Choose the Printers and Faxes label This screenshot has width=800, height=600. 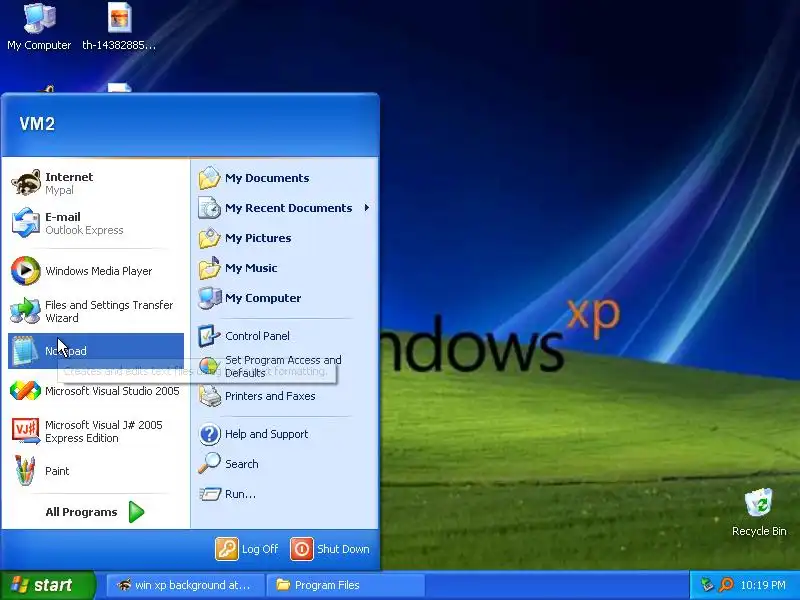coord(270,396)
